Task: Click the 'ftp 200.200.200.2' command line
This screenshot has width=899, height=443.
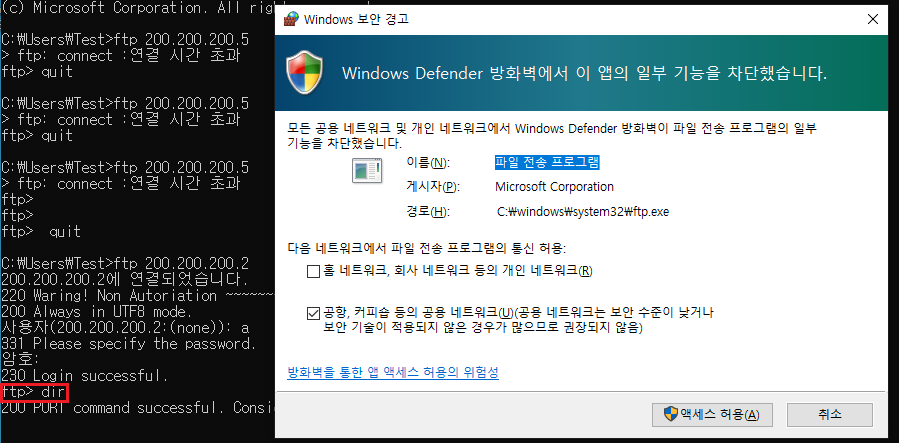Action: [x=125, y=264]
